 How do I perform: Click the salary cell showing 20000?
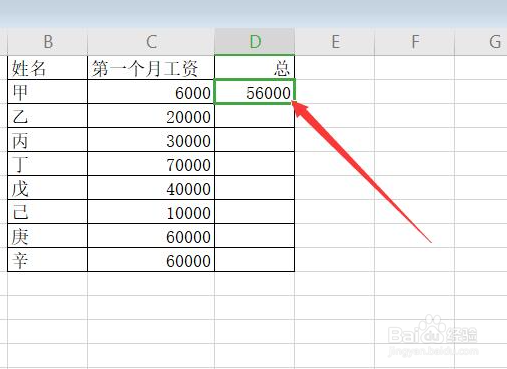tap(151, 116)
